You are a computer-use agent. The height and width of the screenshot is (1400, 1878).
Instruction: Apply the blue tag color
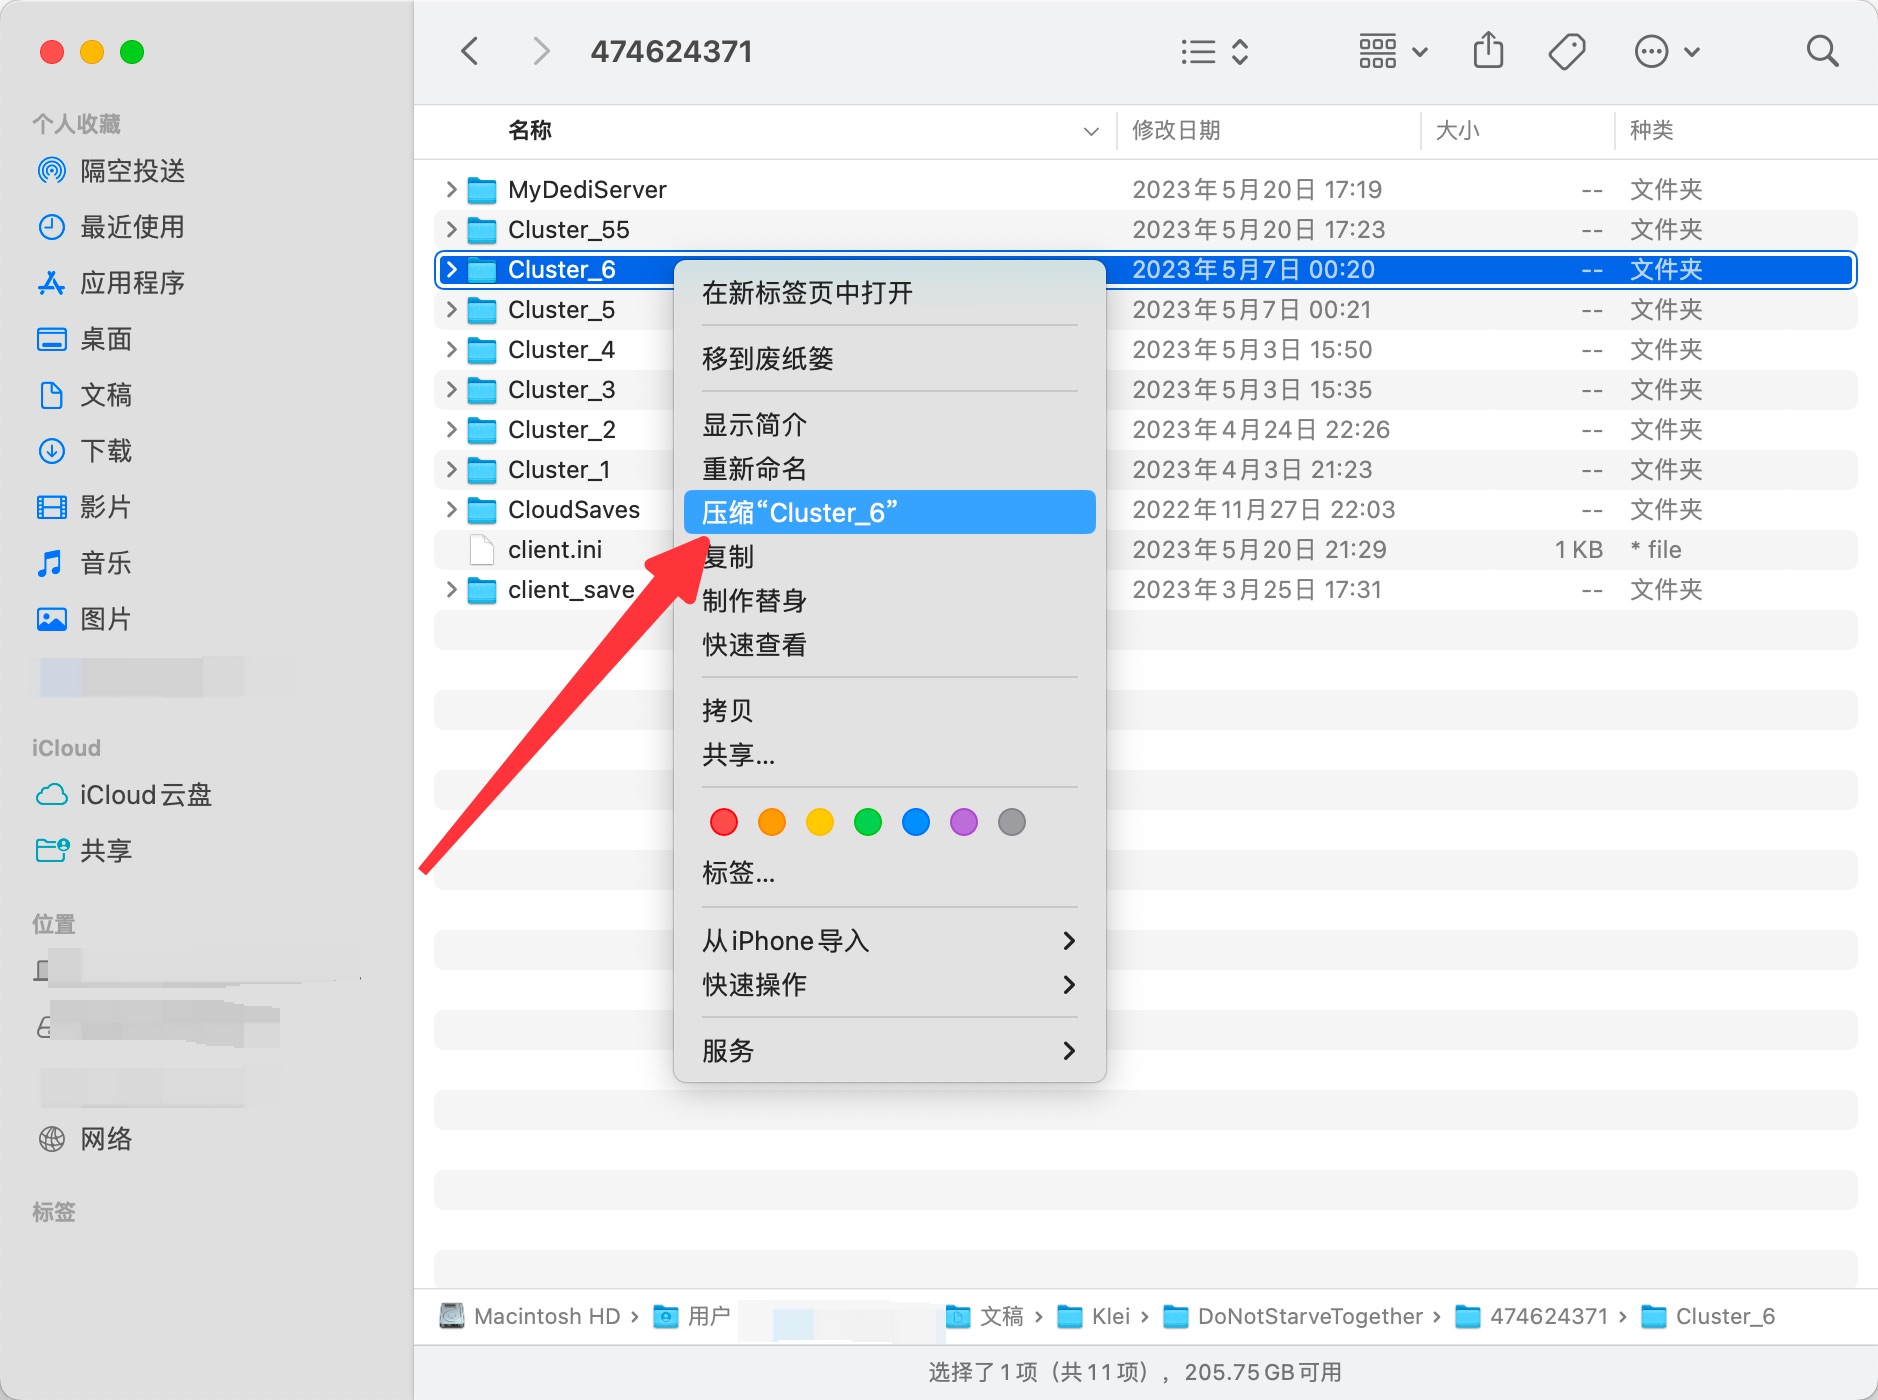tap(916, 822)
